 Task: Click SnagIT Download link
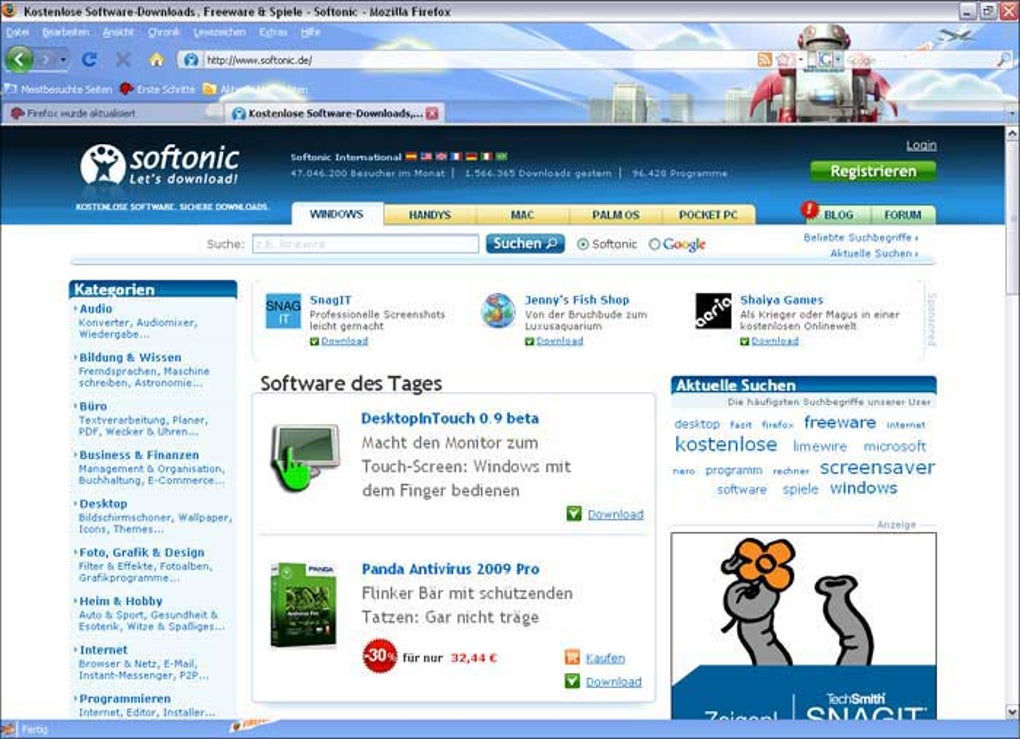click(x=344, y=341)
